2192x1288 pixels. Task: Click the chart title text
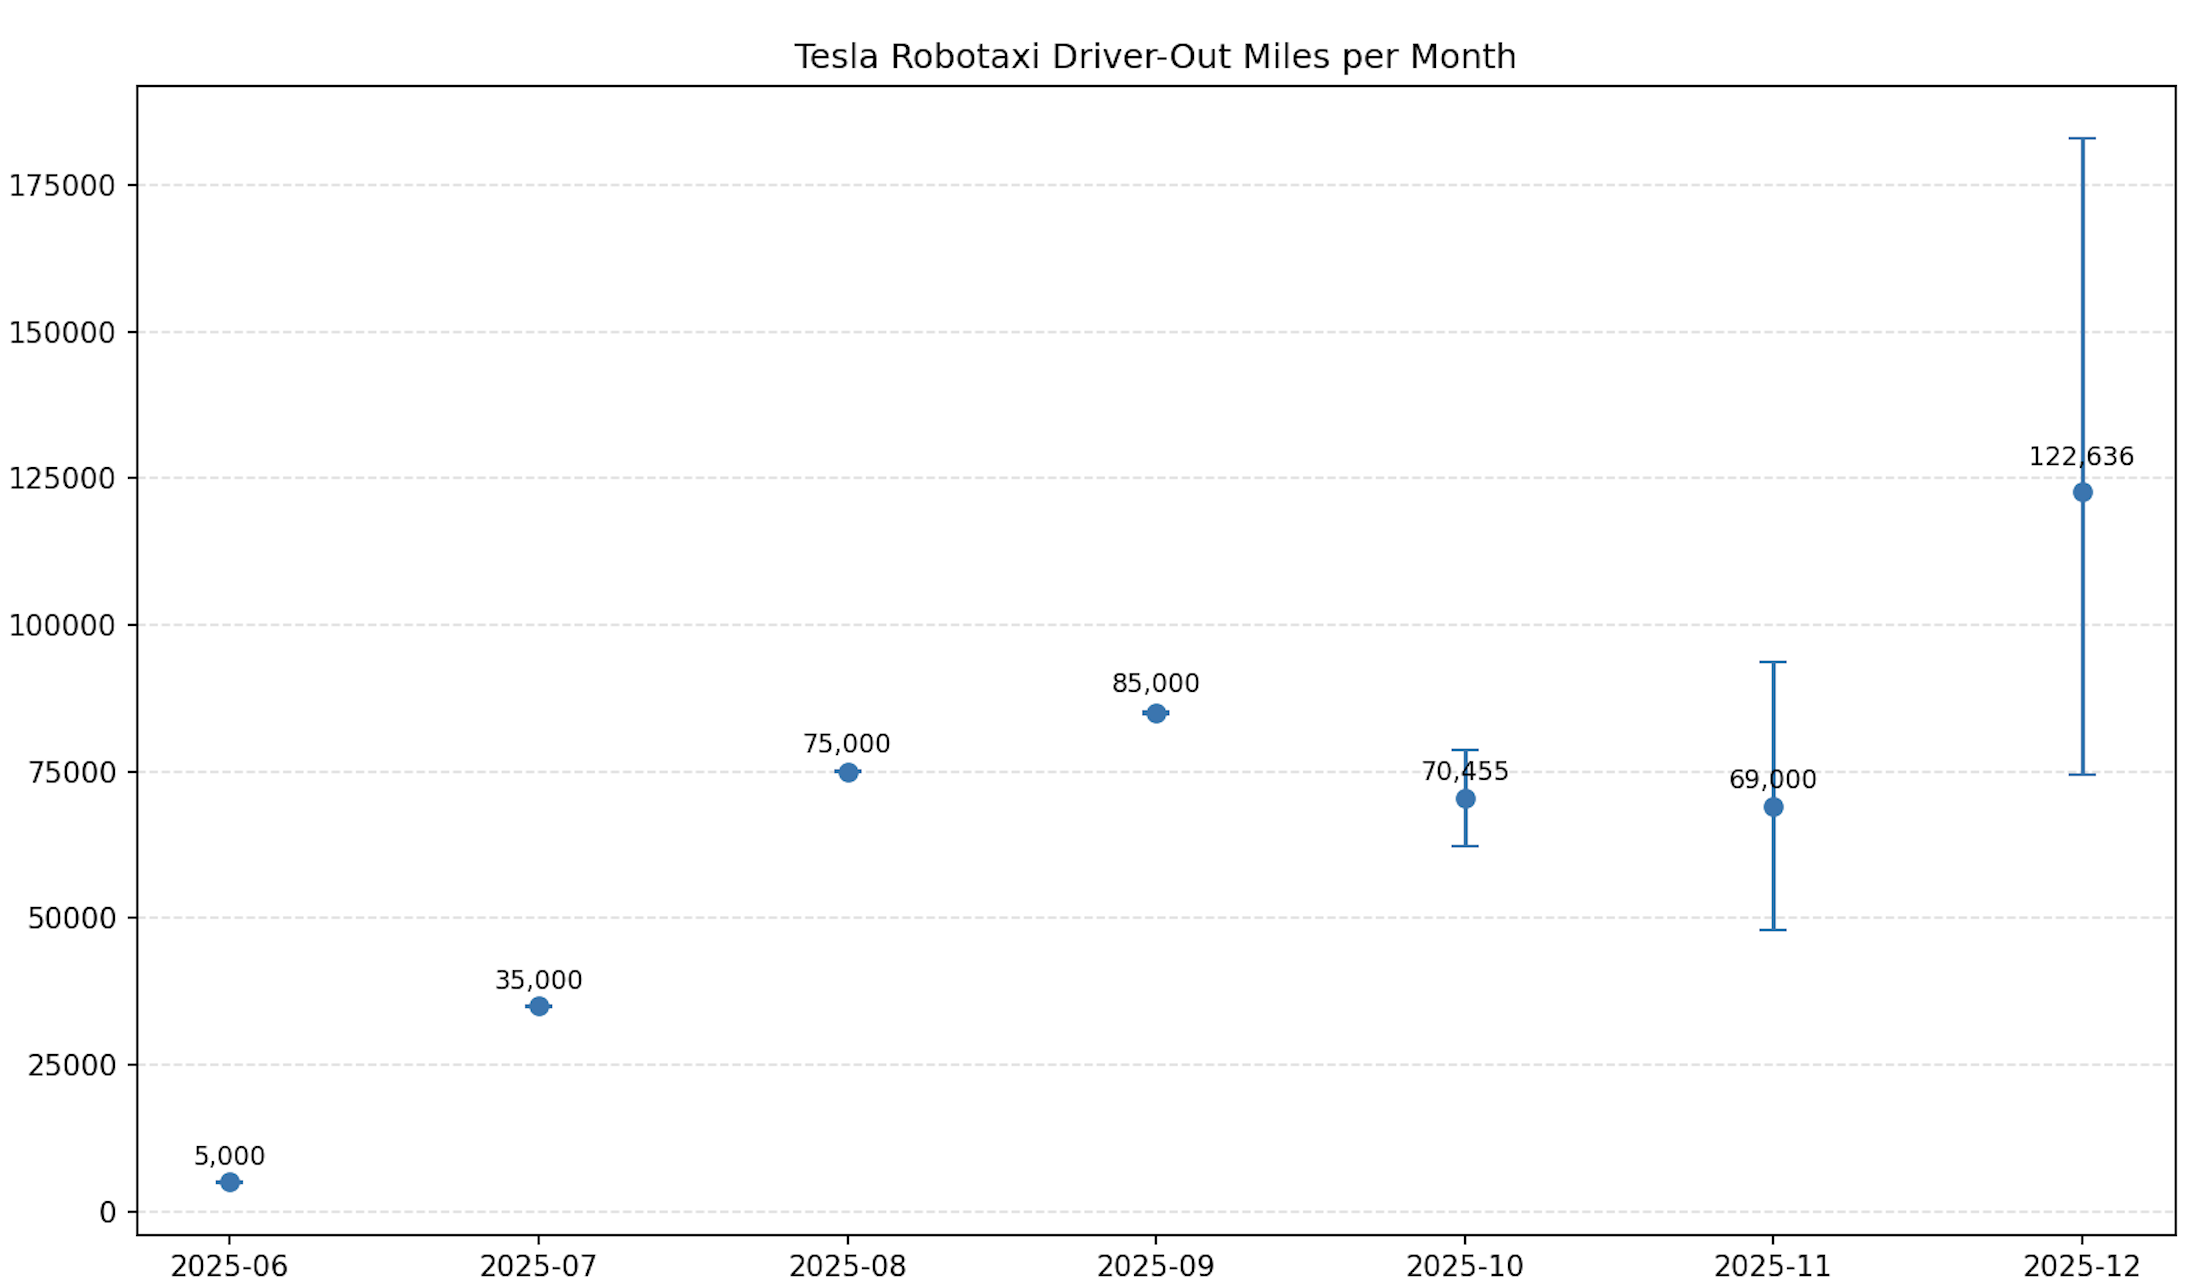(1155, 57)
